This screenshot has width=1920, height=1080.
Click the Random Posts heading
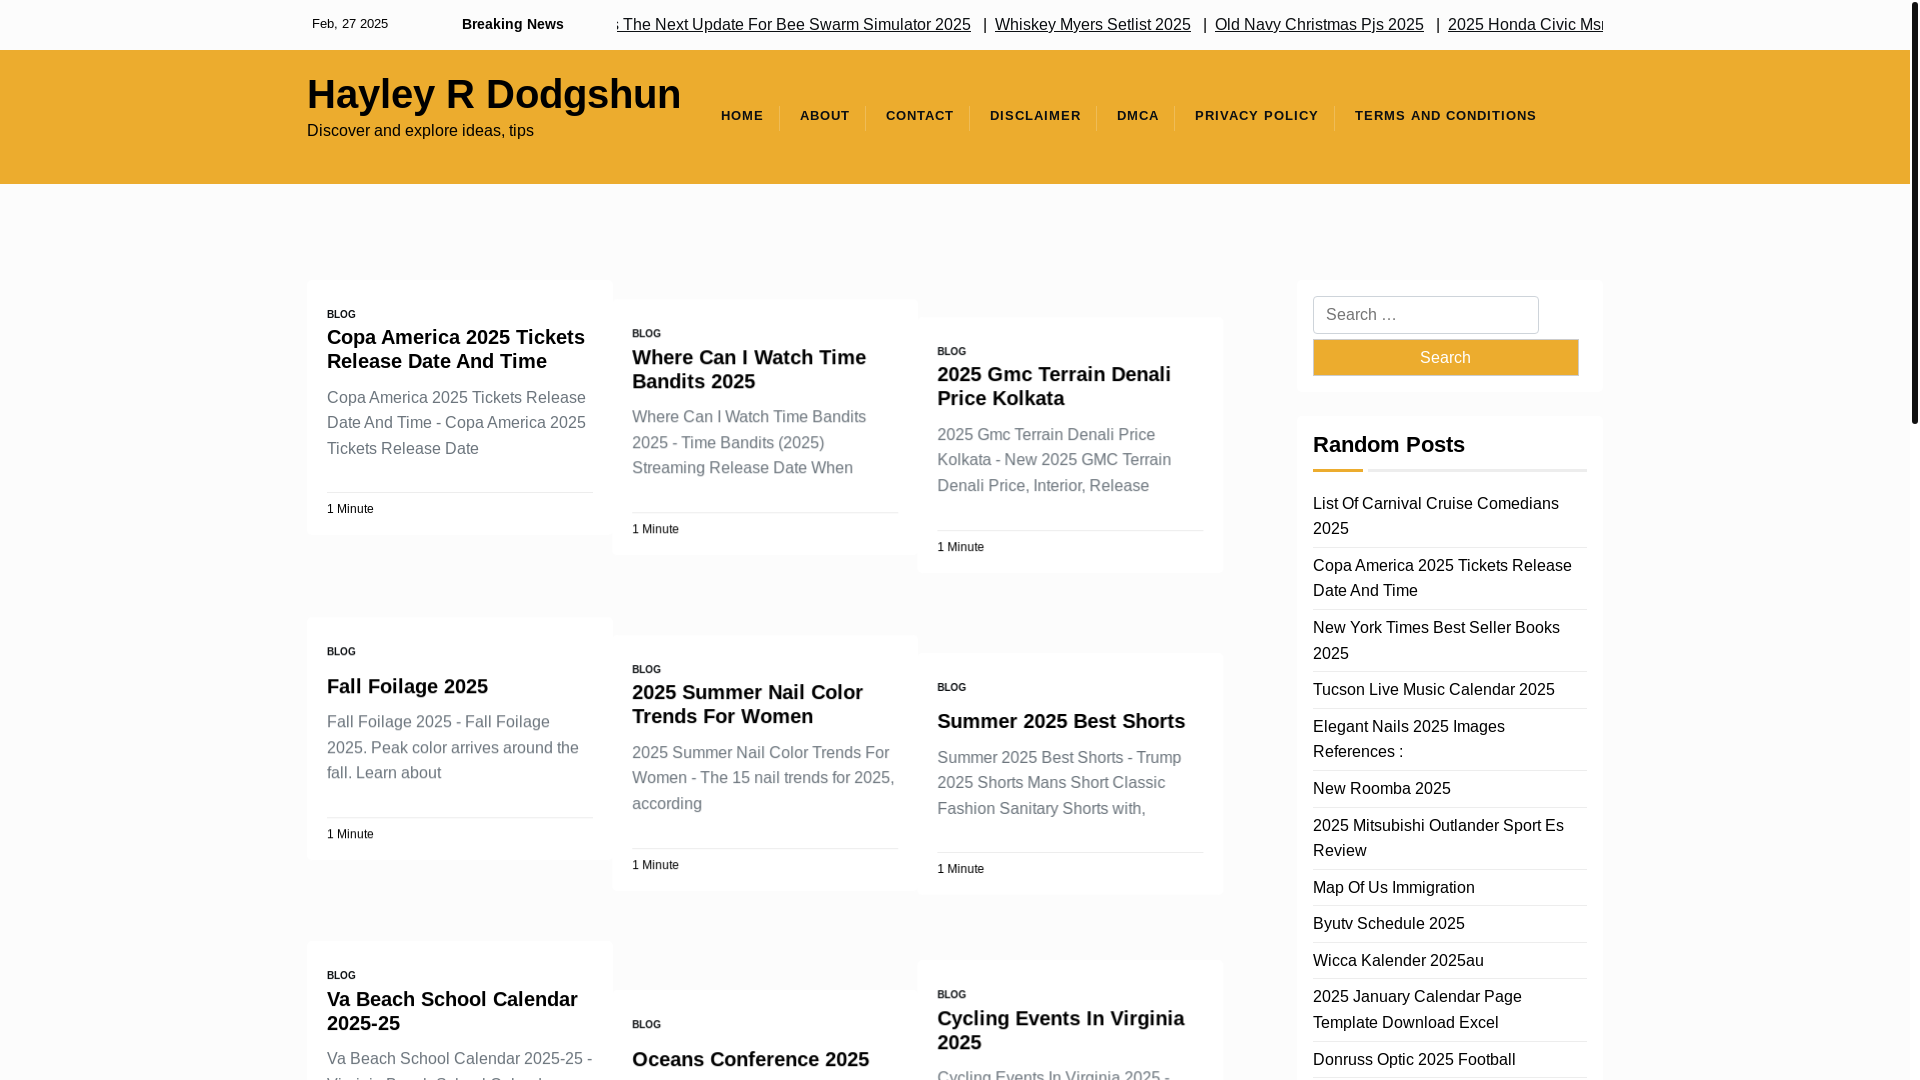1388,445
